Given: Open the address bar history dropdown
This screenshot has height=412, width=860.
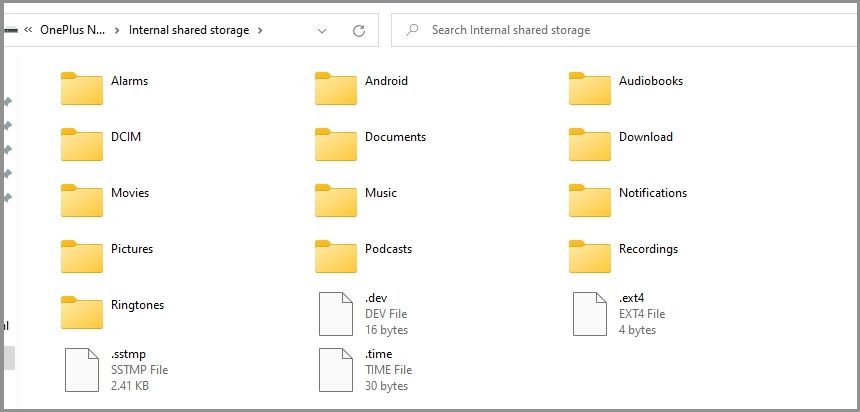Looking at the screenshot, I should click(x=322, y=31).
